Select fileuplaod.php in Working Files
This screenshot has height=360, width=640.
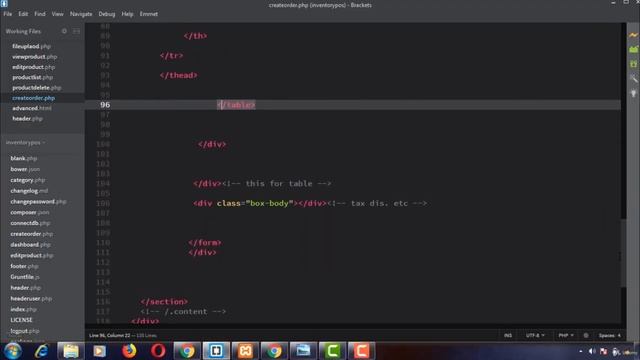point(31,47)
